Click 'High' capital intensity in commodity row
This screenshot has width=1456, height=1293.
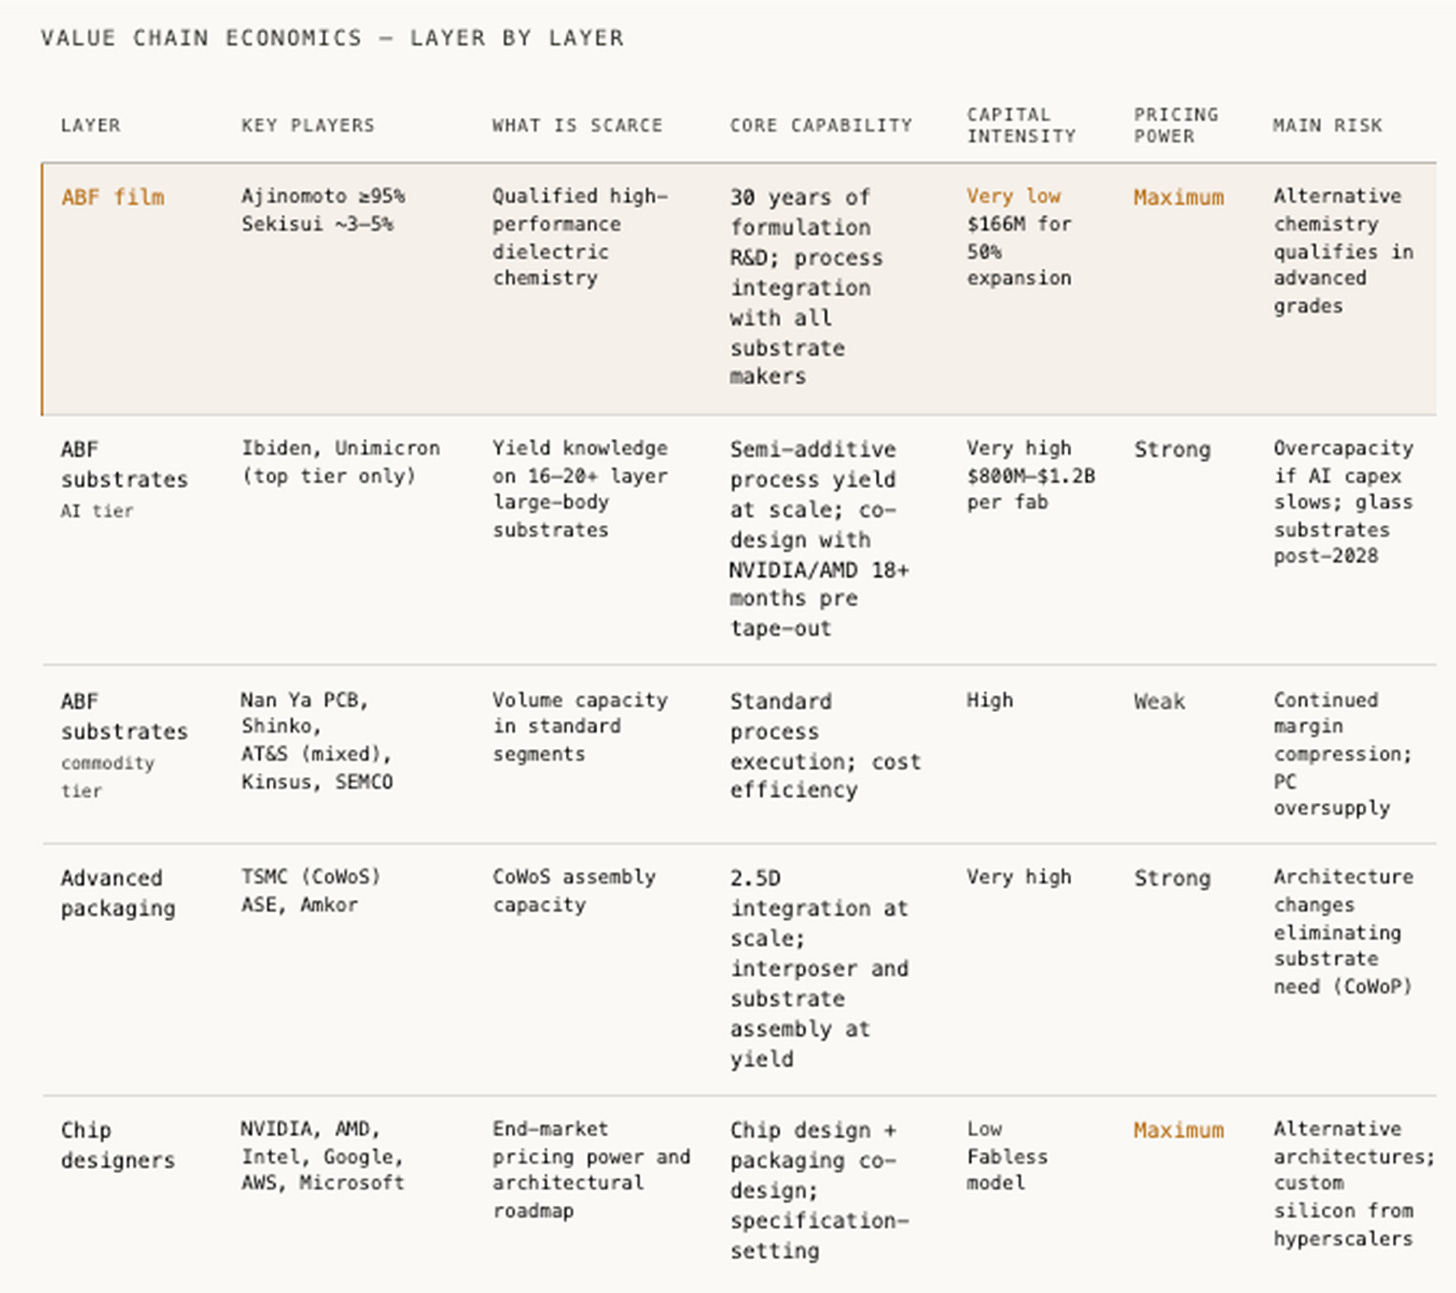[990, 700]
